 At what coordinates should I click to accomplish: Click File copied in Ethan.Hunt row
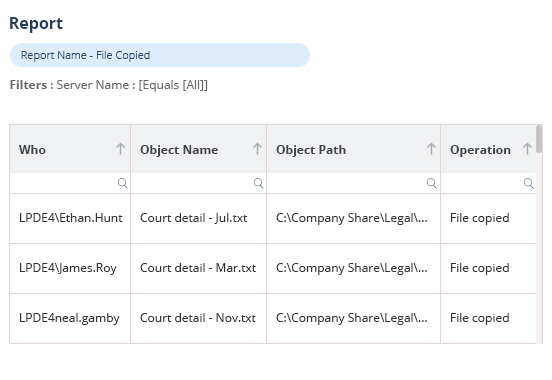click(x=489, y=218)
